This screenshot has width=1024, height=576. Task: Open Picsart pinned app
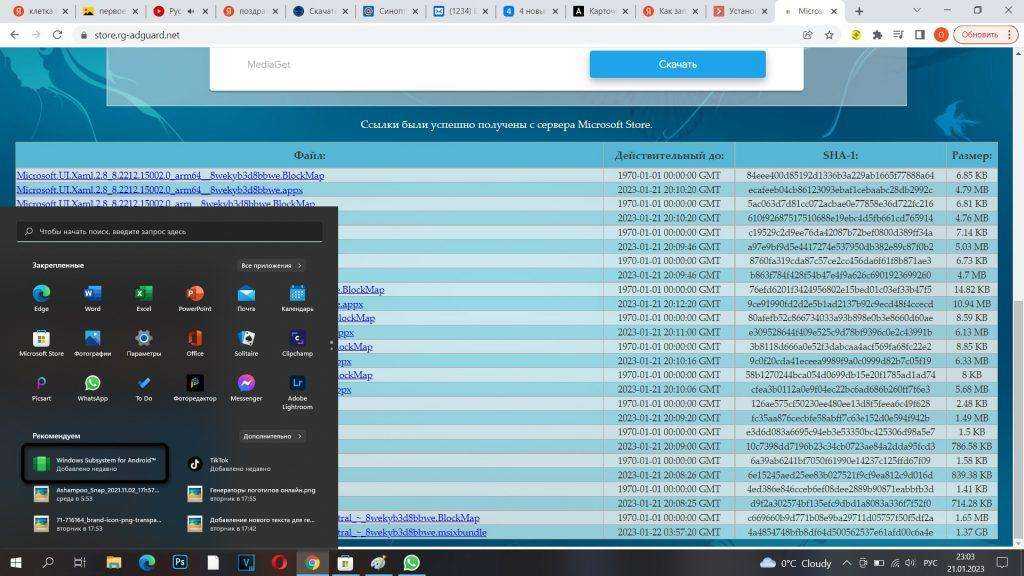pyautogui.click(x=41, y=386)
